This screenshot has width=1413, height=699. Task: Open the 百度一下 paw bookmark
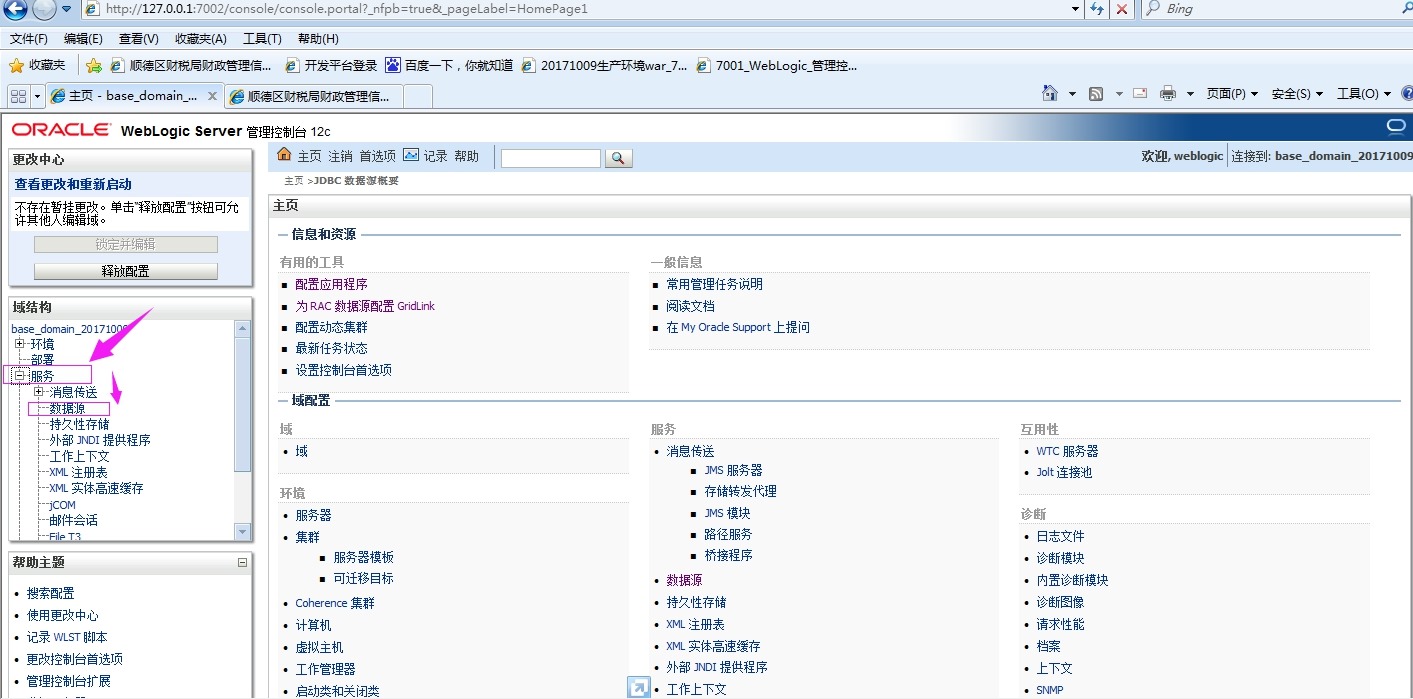pos(449,65)
